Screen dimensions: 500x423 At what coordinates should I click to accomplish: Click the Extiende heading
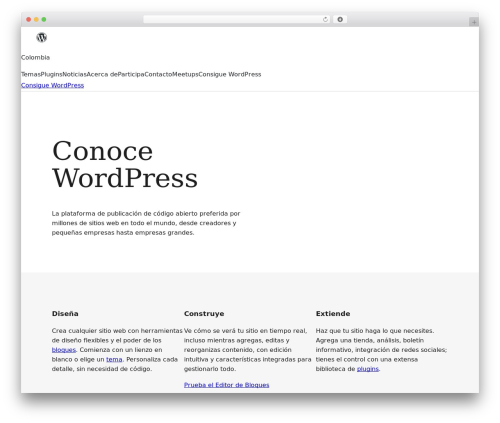(x=333, y=314)
